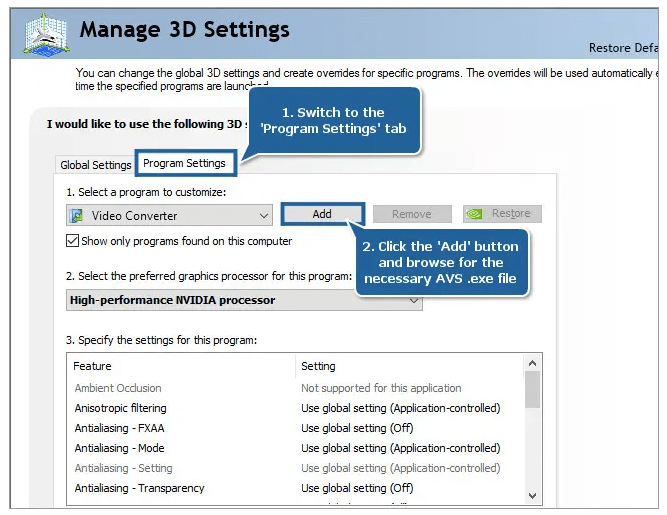
Task: Click the Remove button
Action: point(412,214)
